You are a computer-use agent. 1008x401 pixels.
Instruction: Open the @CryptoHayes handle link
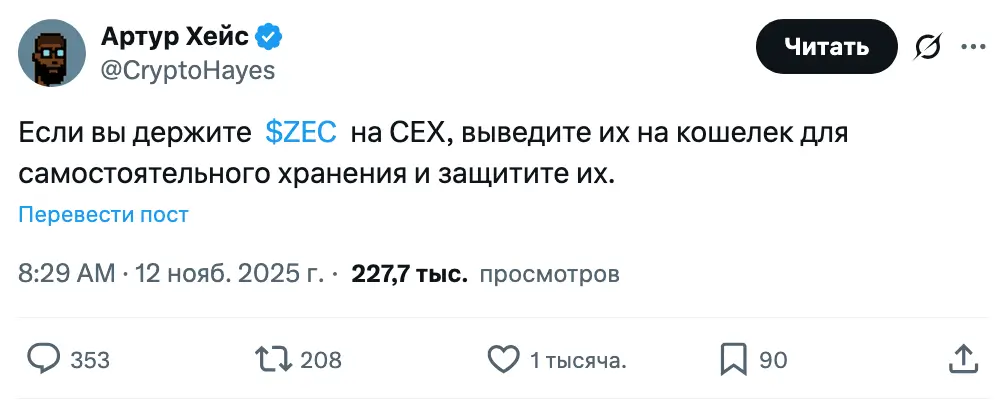188,70
